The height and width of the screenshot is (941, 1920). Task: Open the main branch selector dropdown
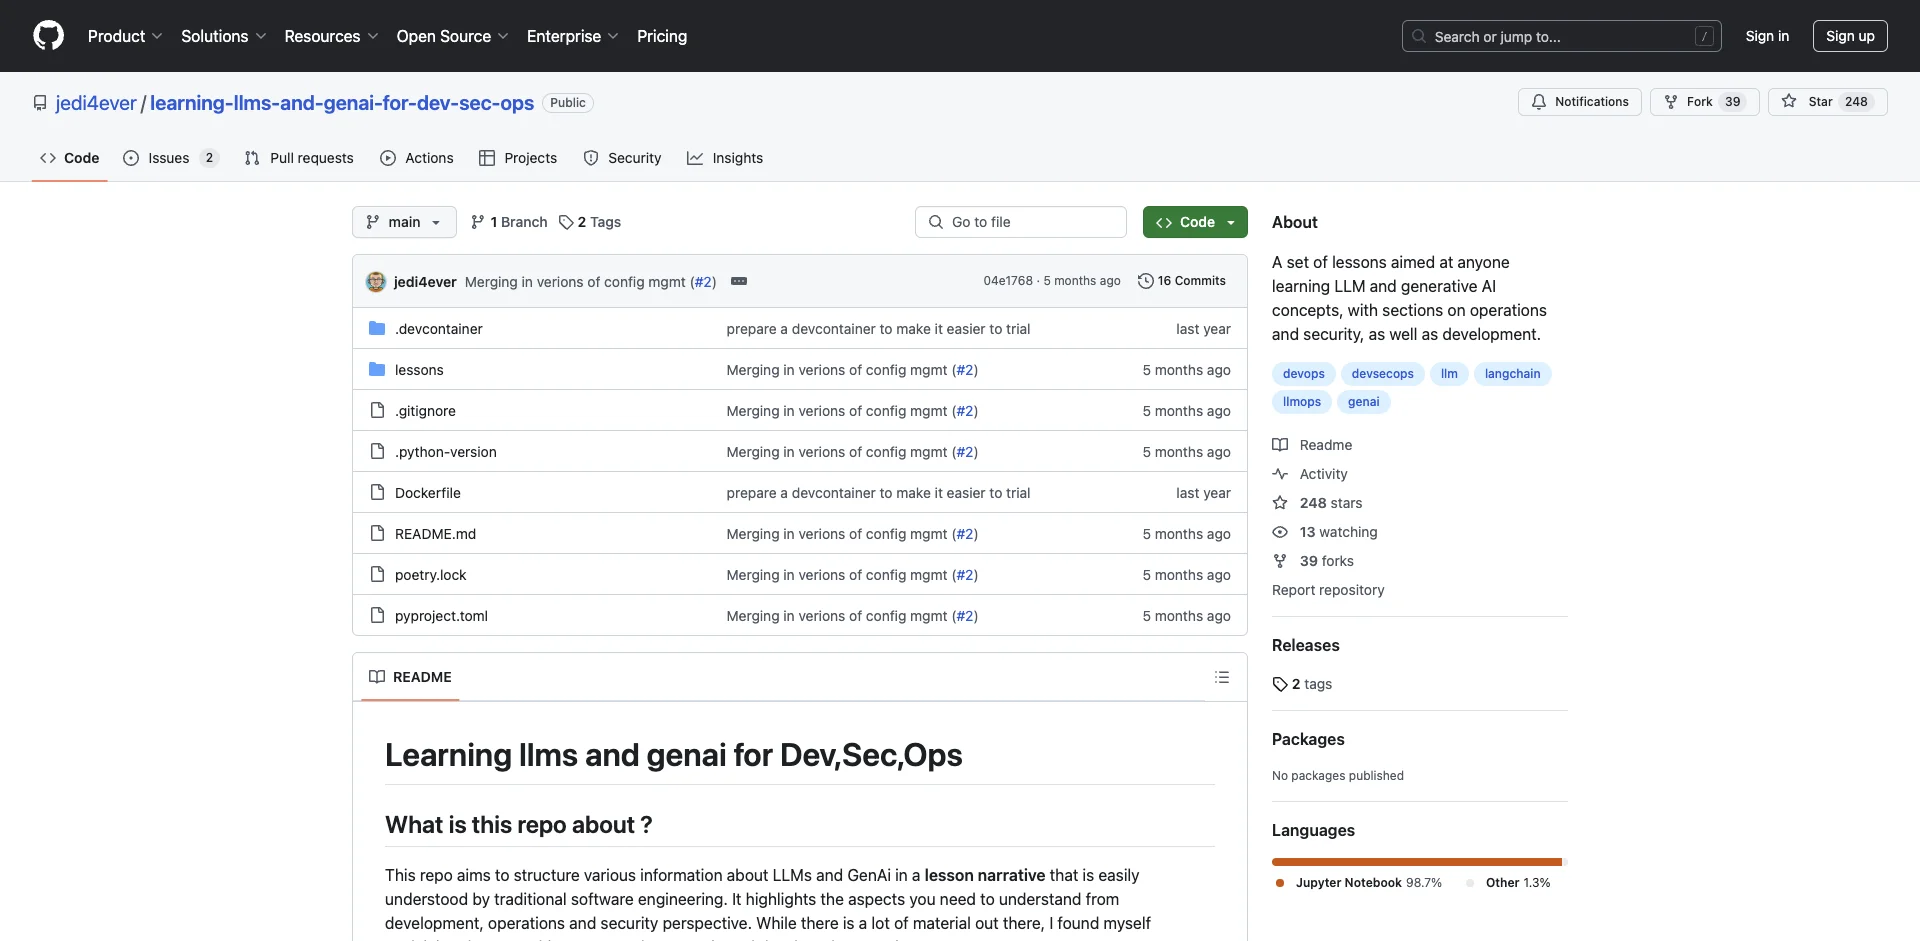click(x=404, y=222)
